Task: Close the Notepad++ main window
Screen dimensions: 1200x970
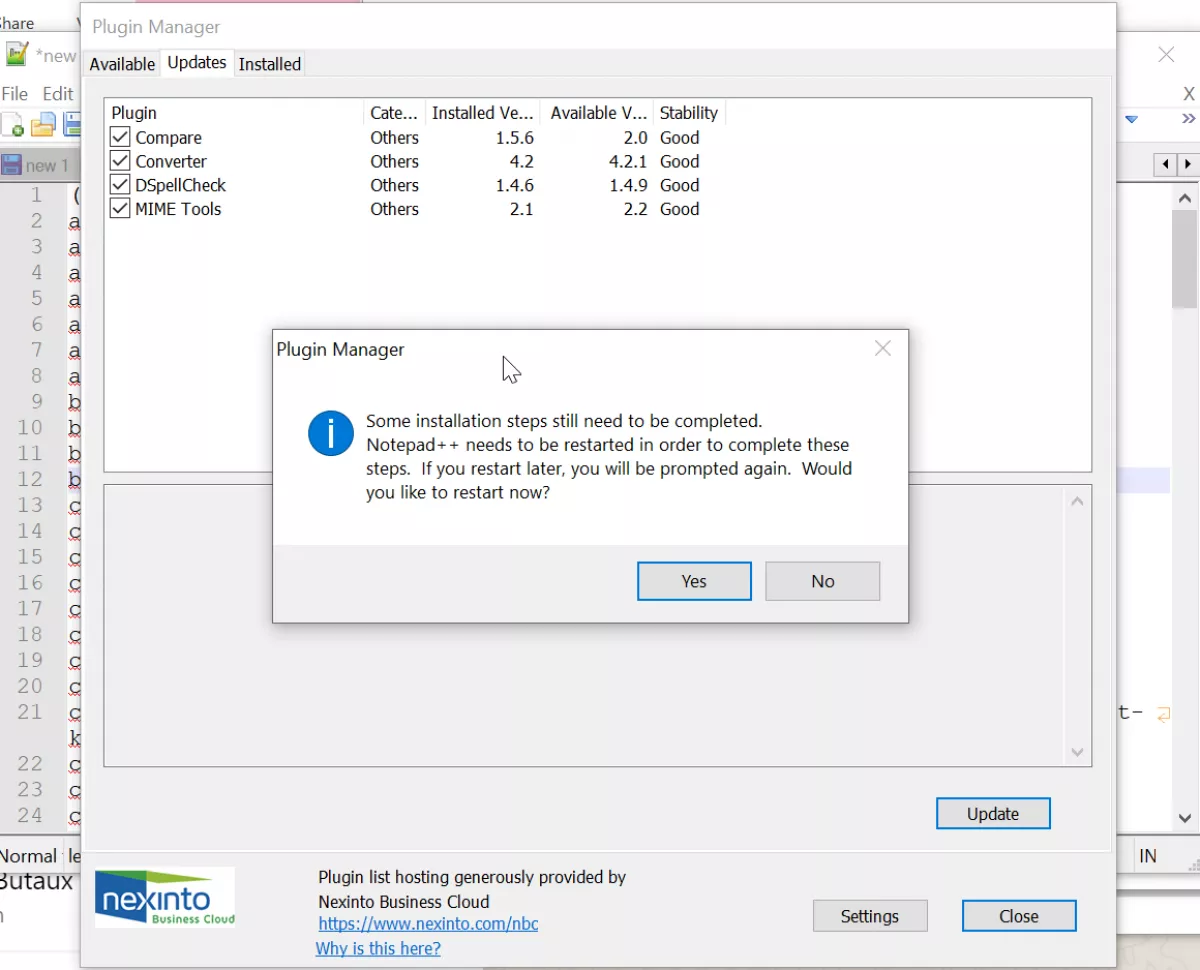Action: 1166,55
